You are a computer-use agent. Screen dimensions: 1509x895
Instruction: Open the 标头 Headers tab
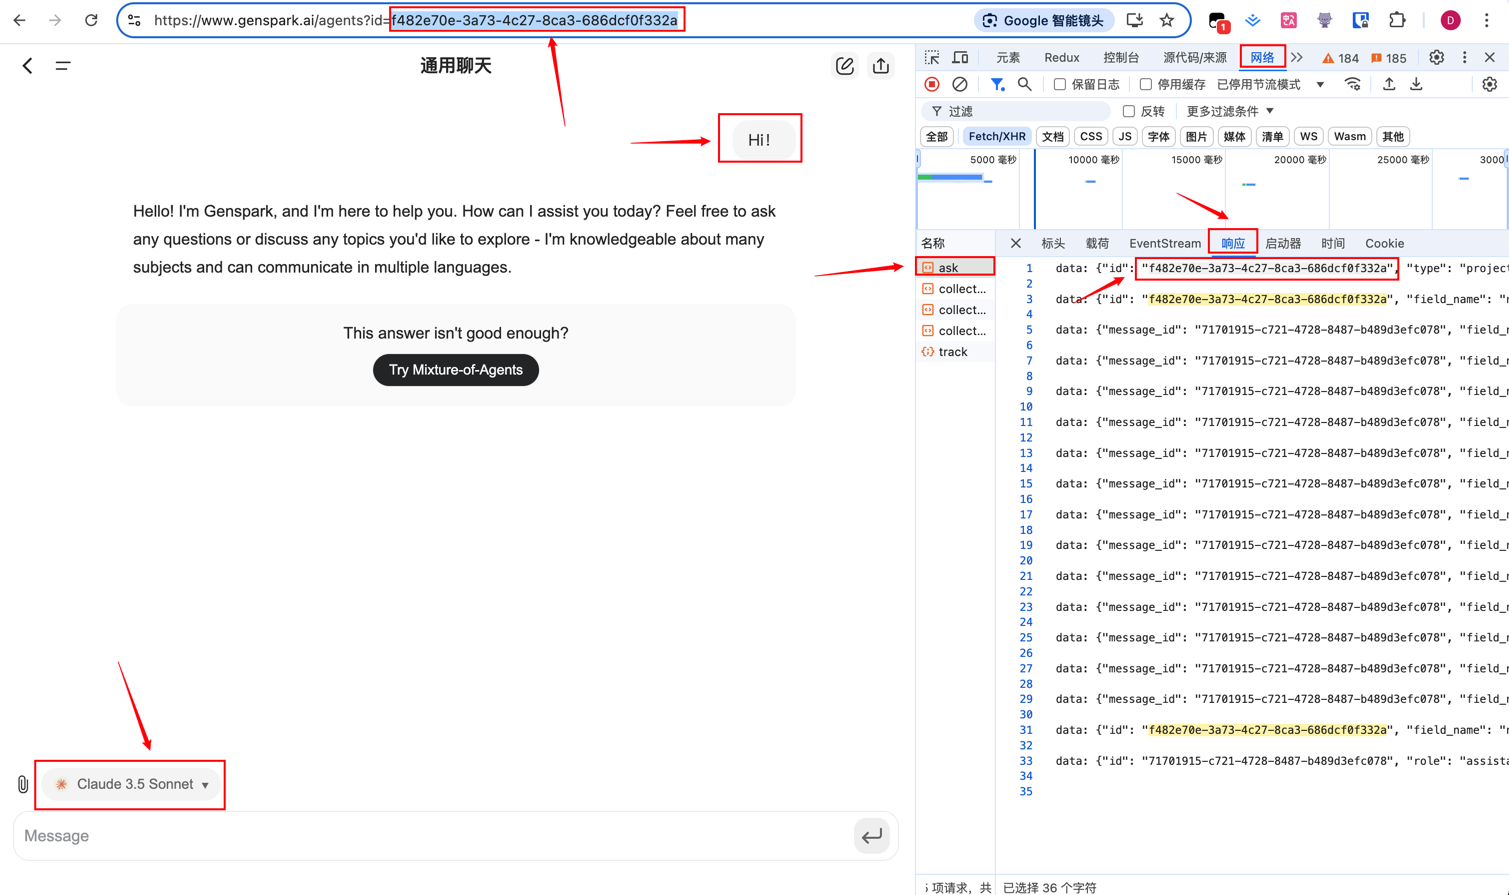(1053, 244)
